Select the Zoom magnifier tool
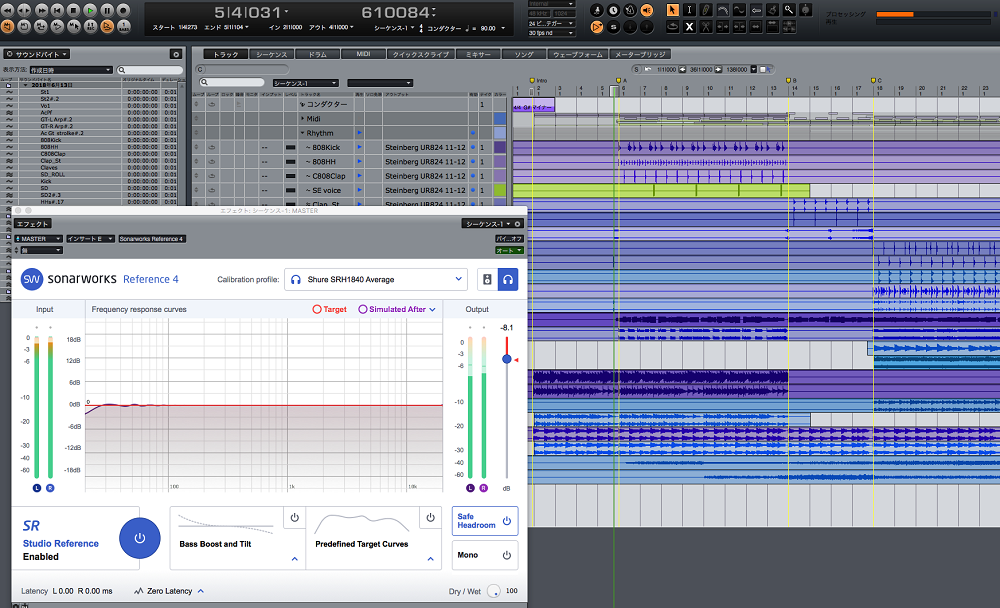1000x608 pixels. pyautogui.click(x=789, y=10)
